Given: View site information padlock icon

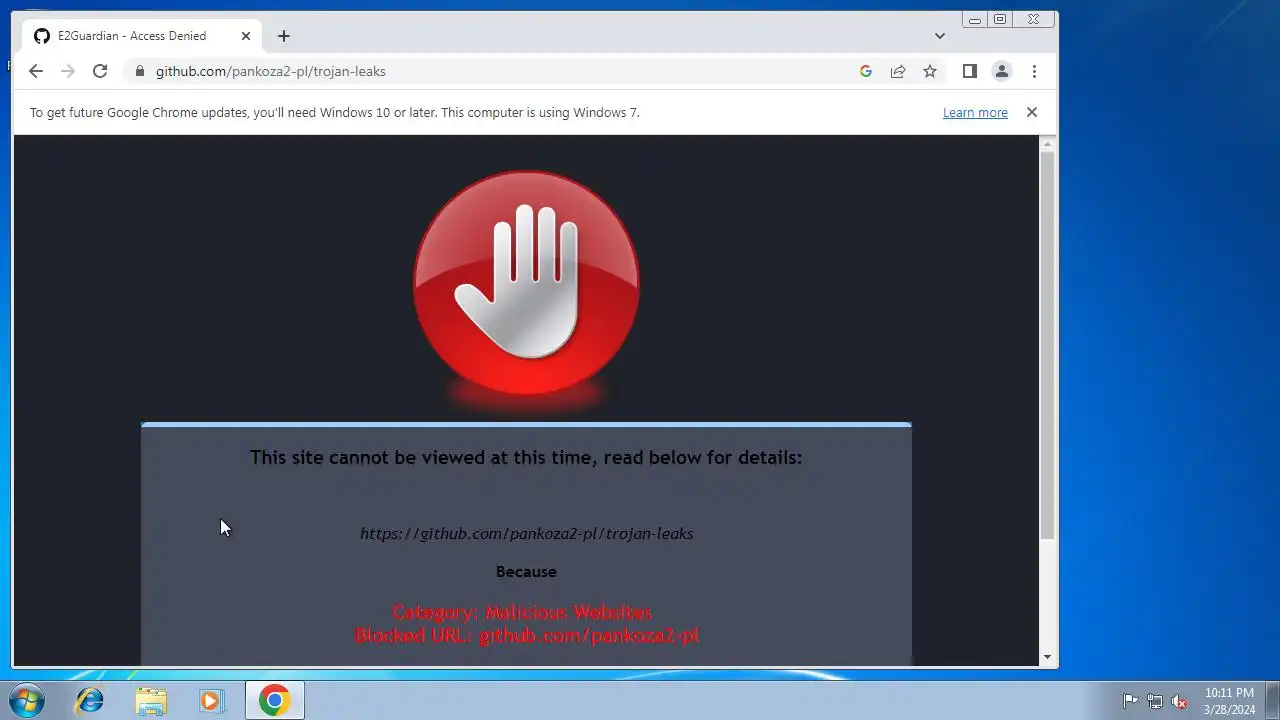Looking at the screenshot, I should point(139,71).
